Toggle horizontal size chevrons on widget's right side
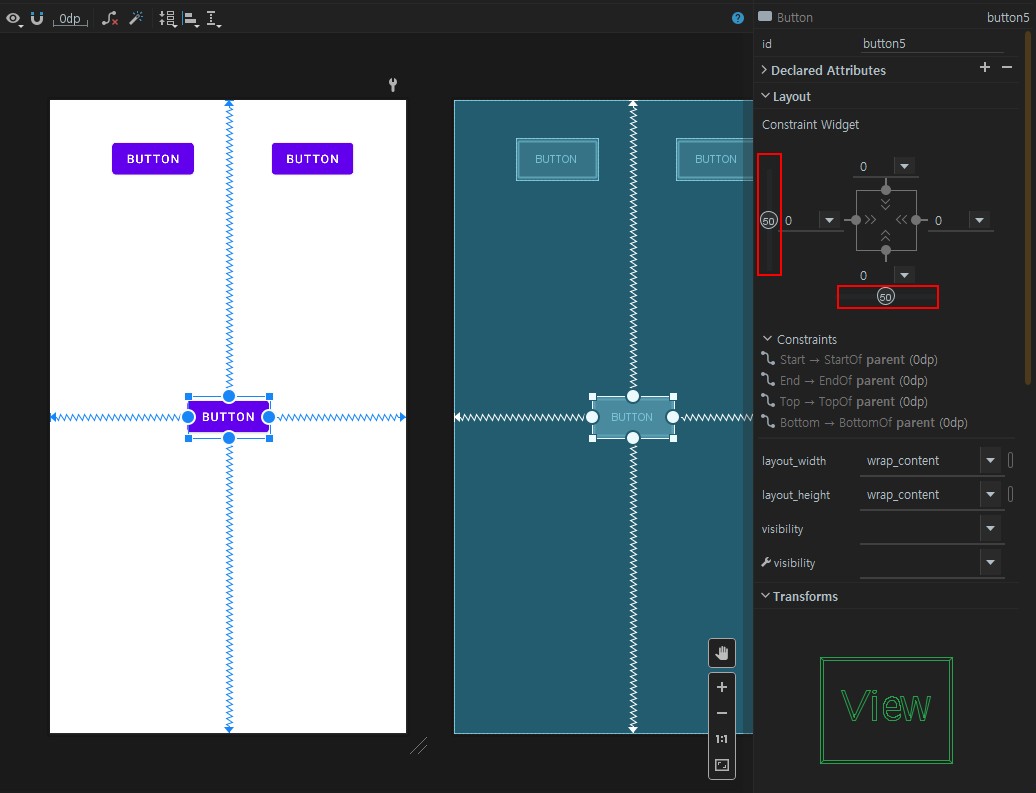This screenshot has height=793, width=1036. pyautogui.click(x=902, y=220)
